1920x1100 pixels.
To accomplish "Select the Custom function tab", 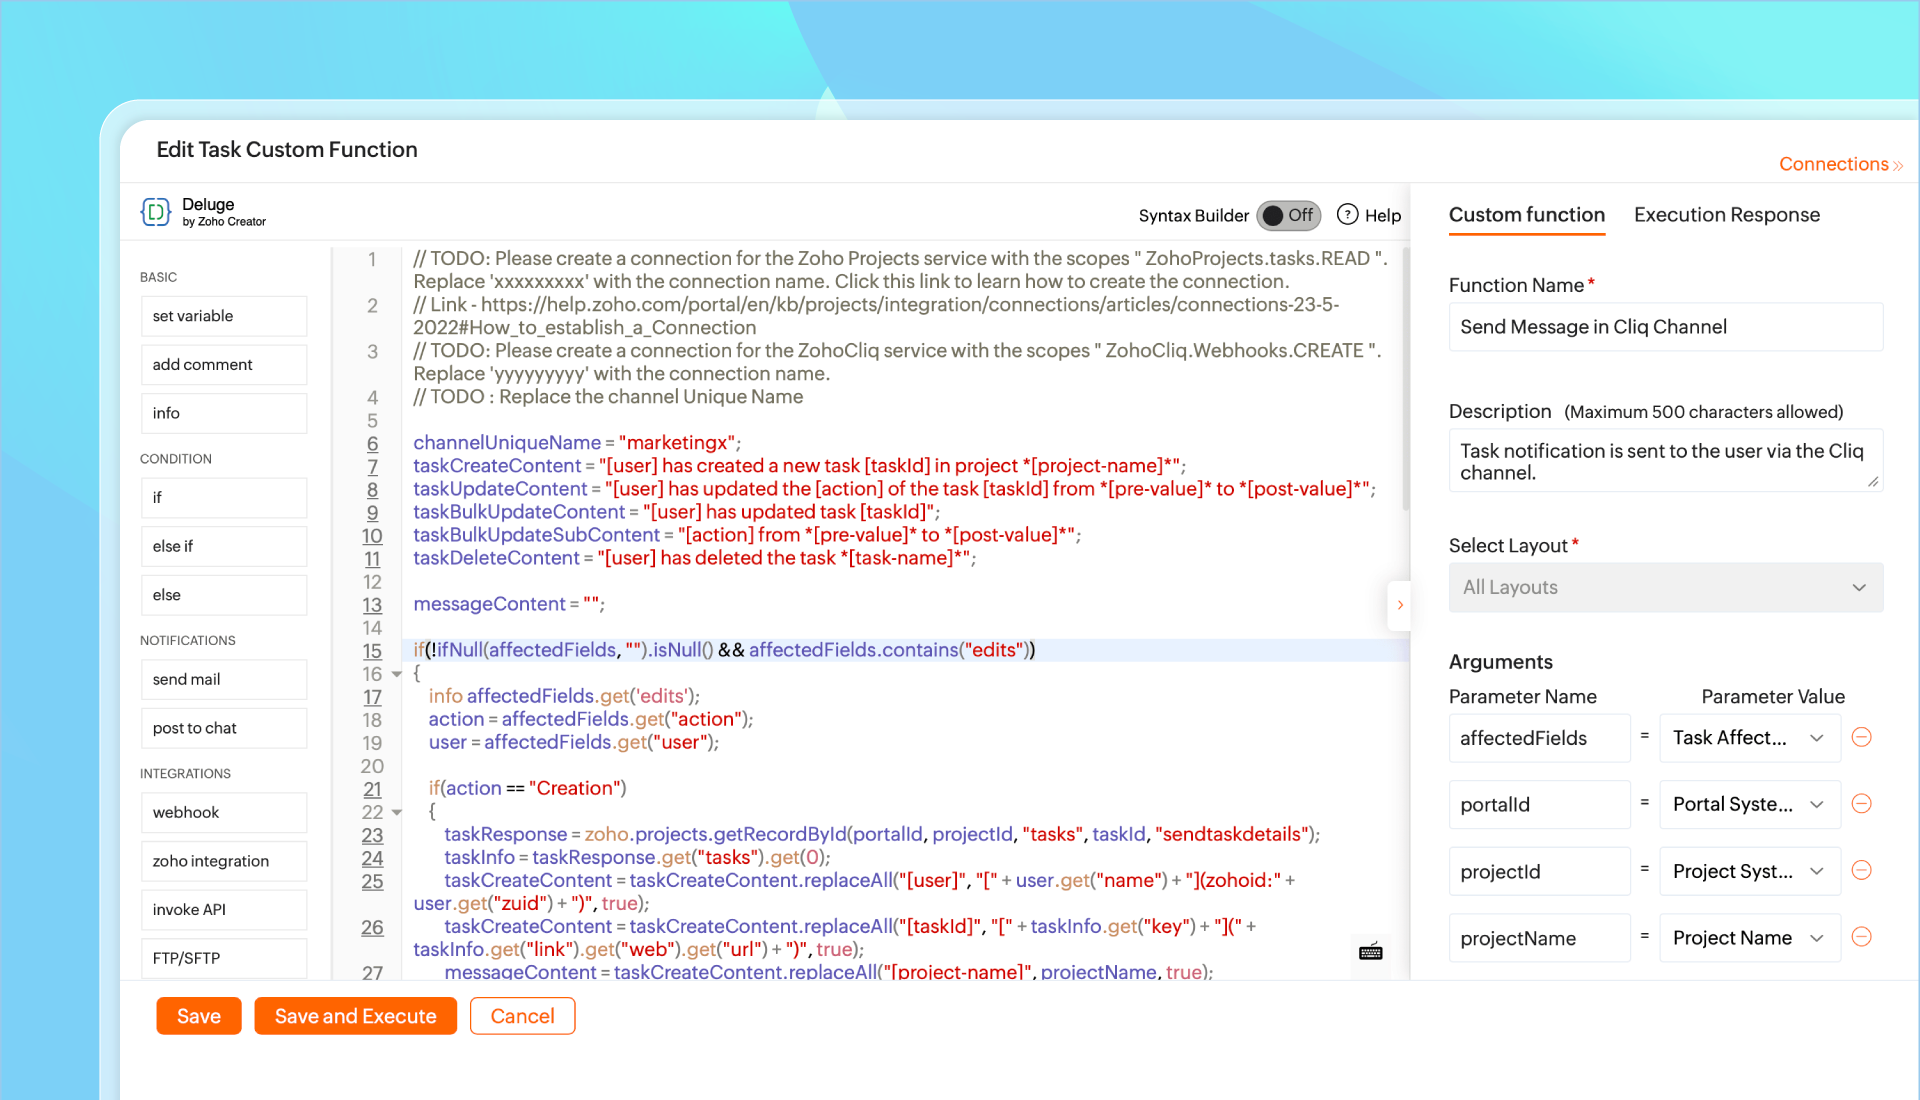I will tap(1526, 215).
